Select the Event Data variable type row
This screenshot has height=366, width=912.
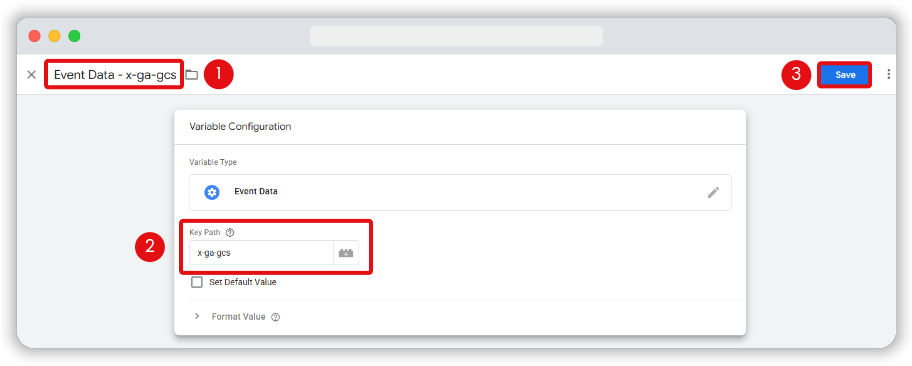click(x=460, y=192)
